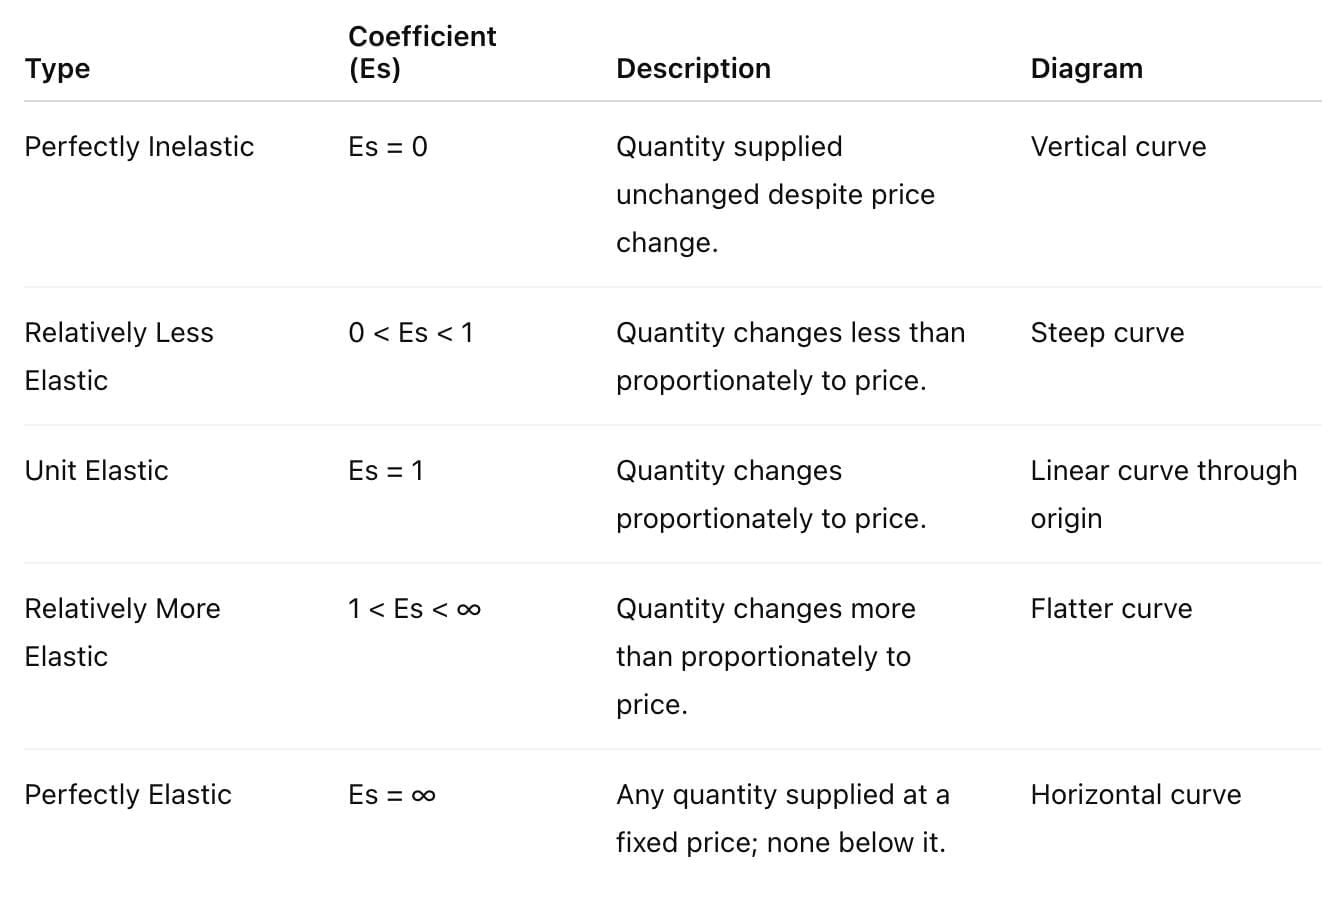Click the Steep curve diagram cell
The height and width of the screenshot is (910, 1329).
pyautogui.click(x=1107, y=332)
